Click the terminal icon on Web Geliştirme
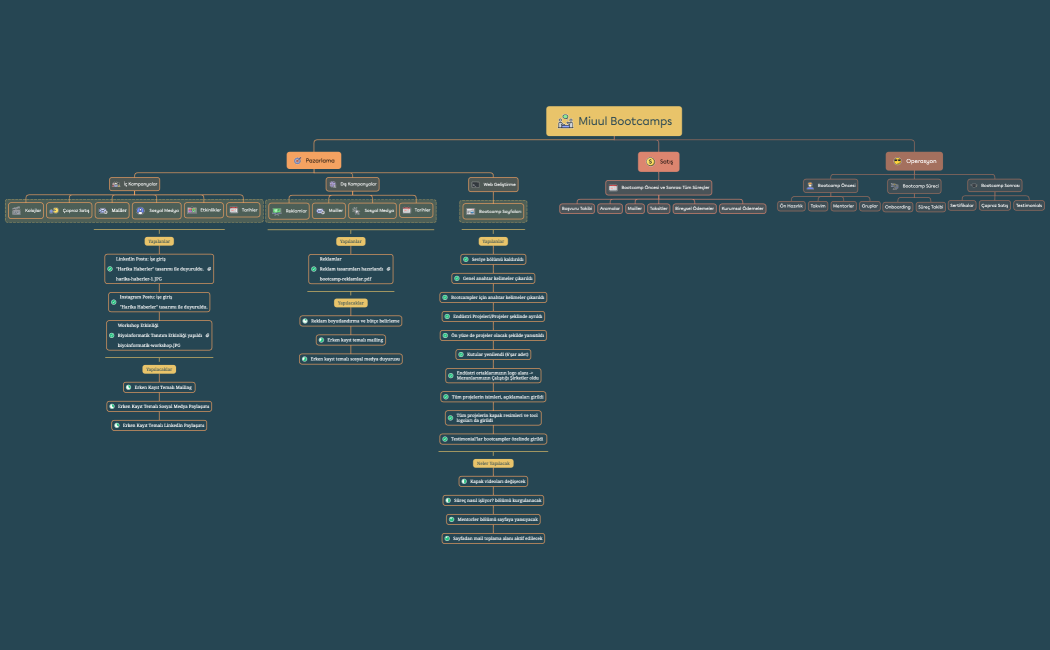This screenshot has height=650, width=1050. (475, 185)
